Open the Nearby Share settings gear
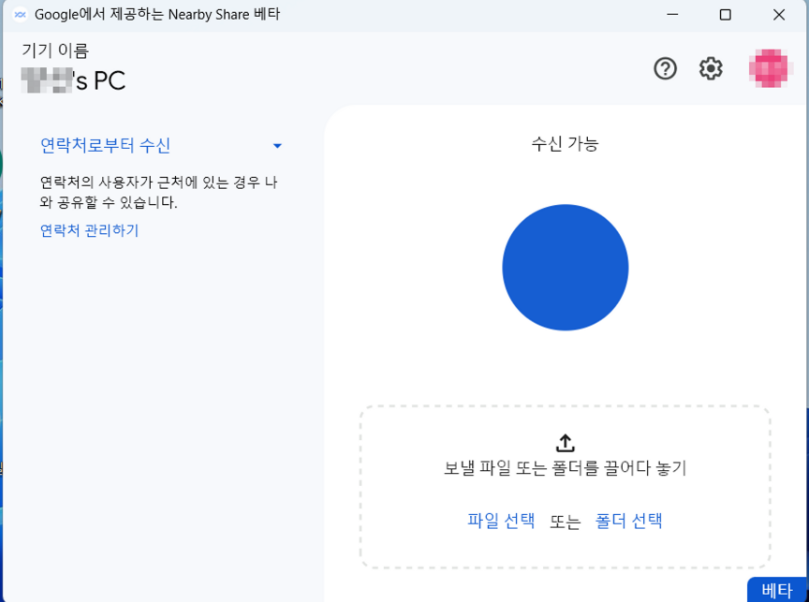Image resolution: width=812 pixels, height=602 pixels. click(x=710, y=69)
